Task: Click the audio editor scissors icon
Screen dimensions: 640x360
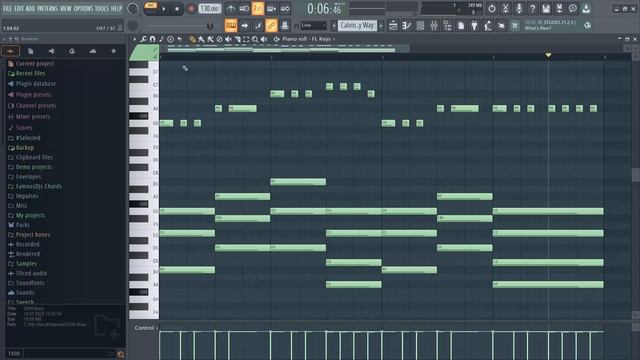Action: tap(505, 9)
